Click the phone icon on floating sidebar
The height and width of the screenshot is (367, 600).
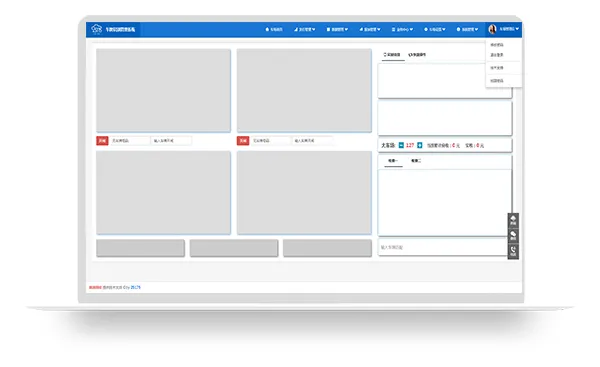513,251
